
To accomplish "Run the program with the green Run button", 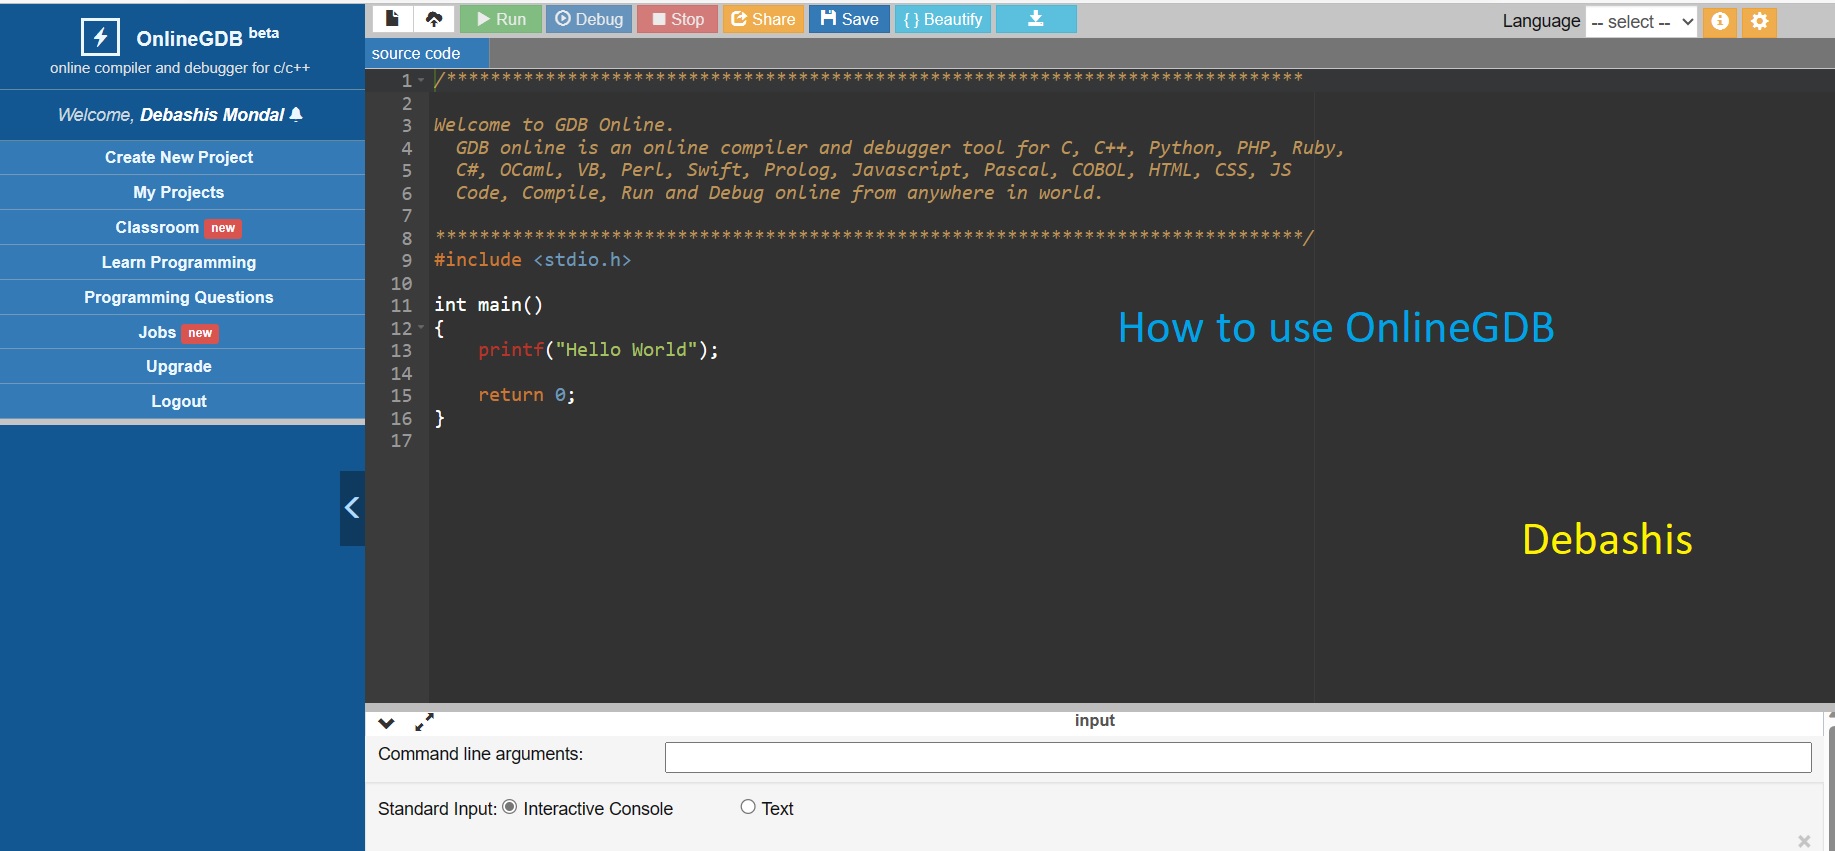I will coord(501,19).
